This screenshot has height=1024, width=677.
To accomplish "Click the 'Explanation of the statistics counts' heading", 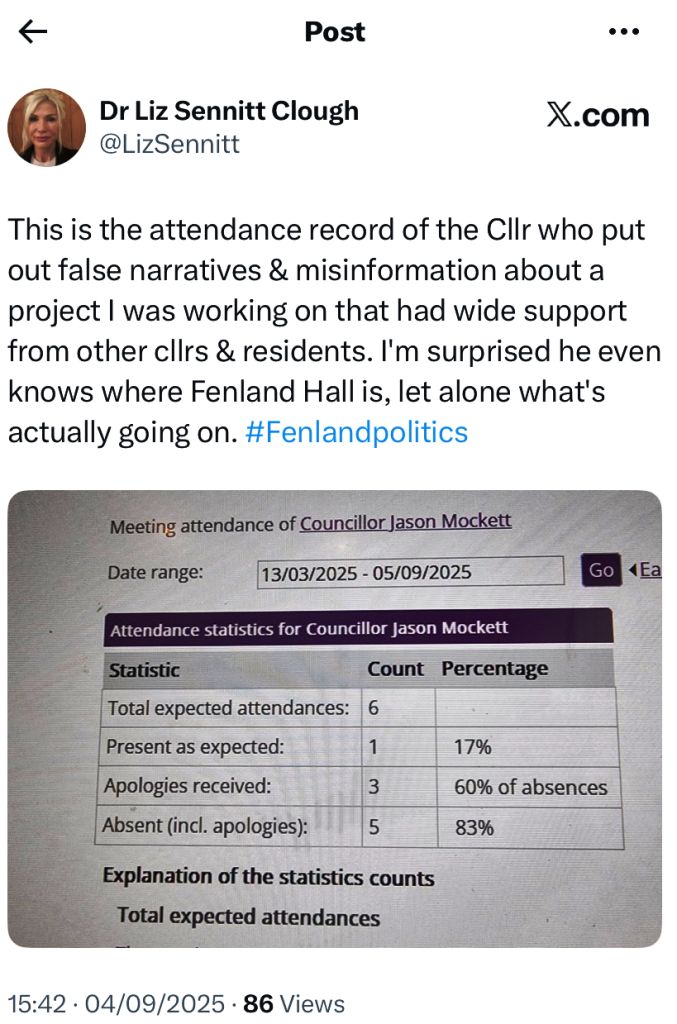I will pyautogui.click(x=268, y=878).
